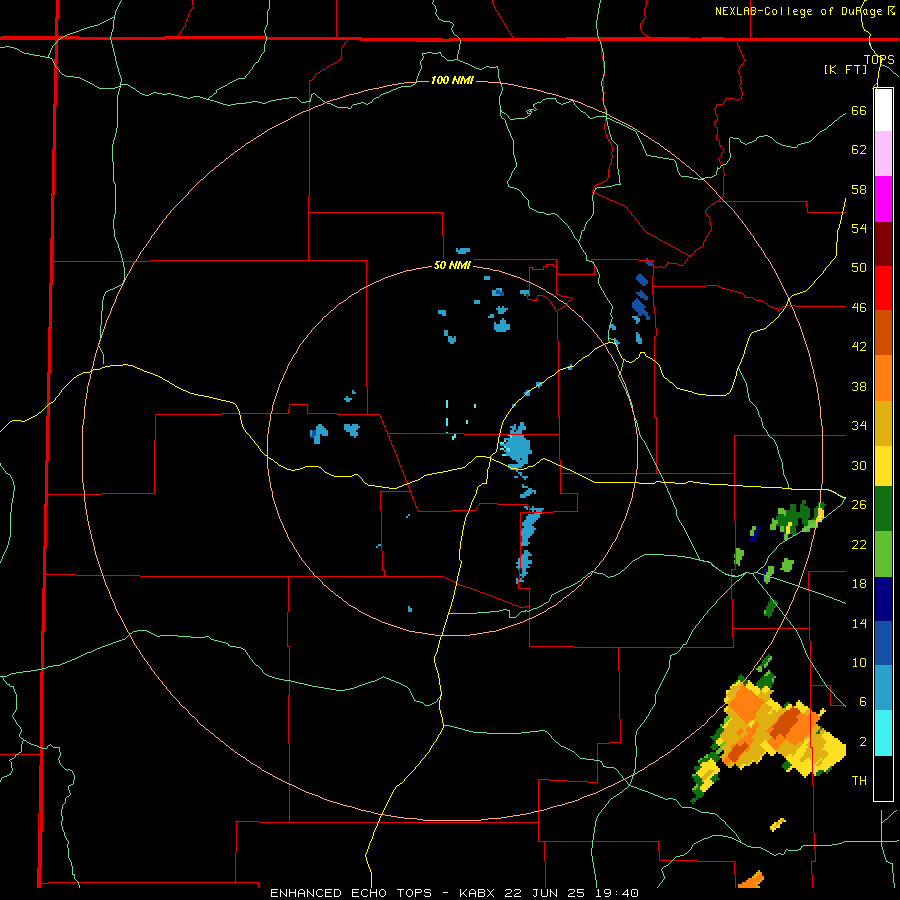
Task: Click the medium blue legend swatch near 10
Action: coord(883,643)
